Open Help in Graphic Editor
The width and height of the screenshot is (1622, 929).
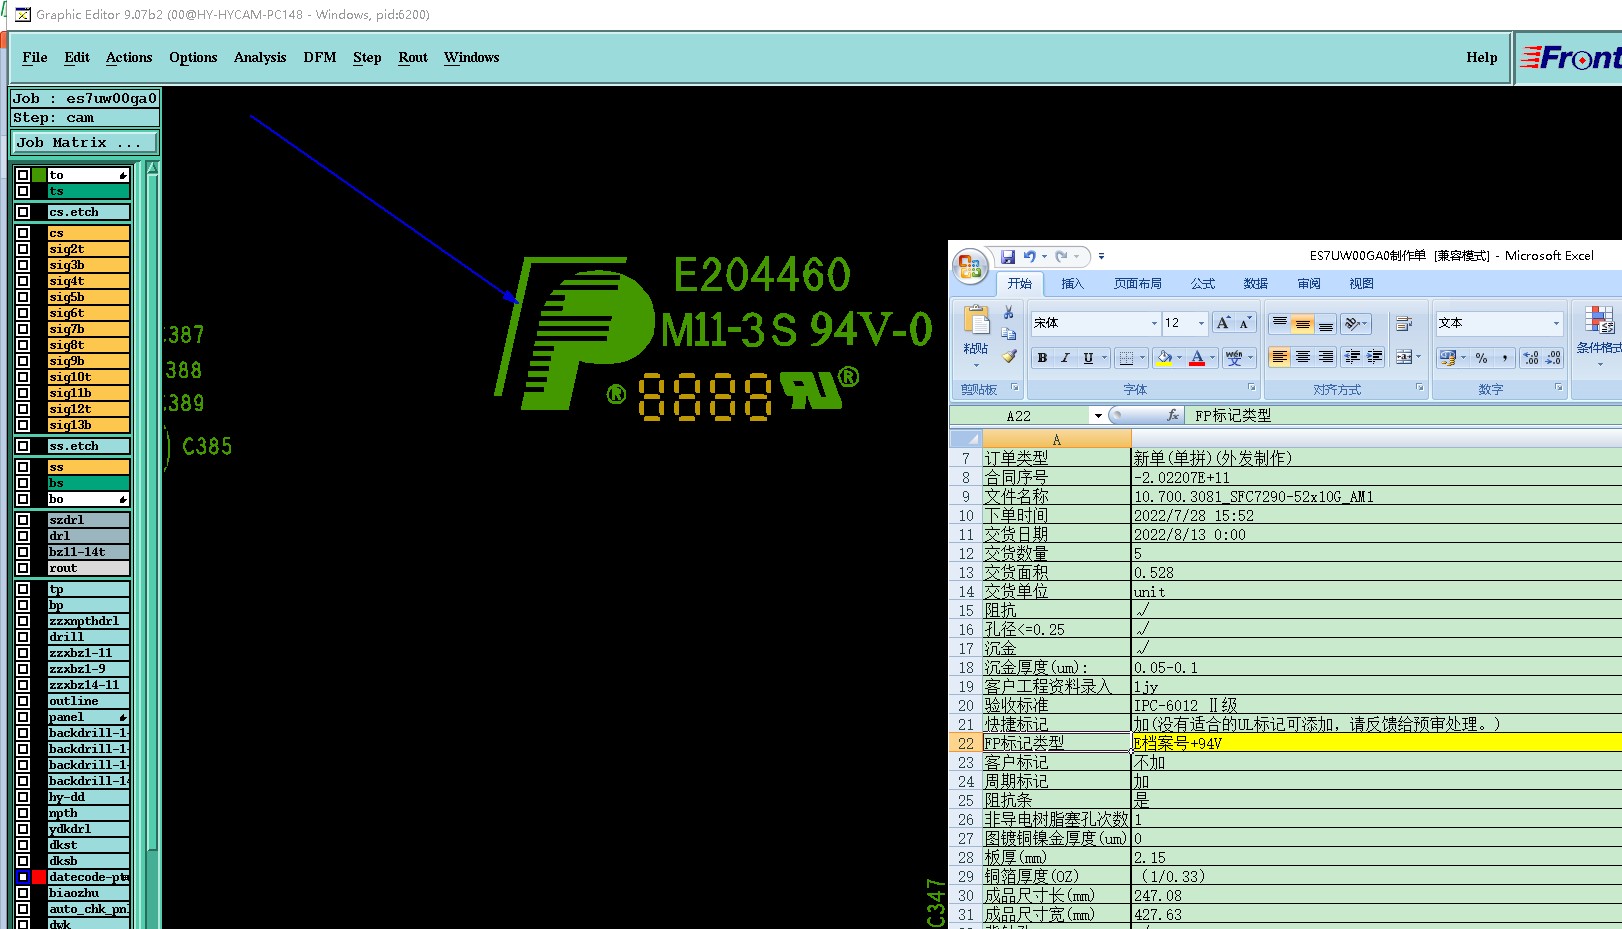click(x=1482, y=58)
